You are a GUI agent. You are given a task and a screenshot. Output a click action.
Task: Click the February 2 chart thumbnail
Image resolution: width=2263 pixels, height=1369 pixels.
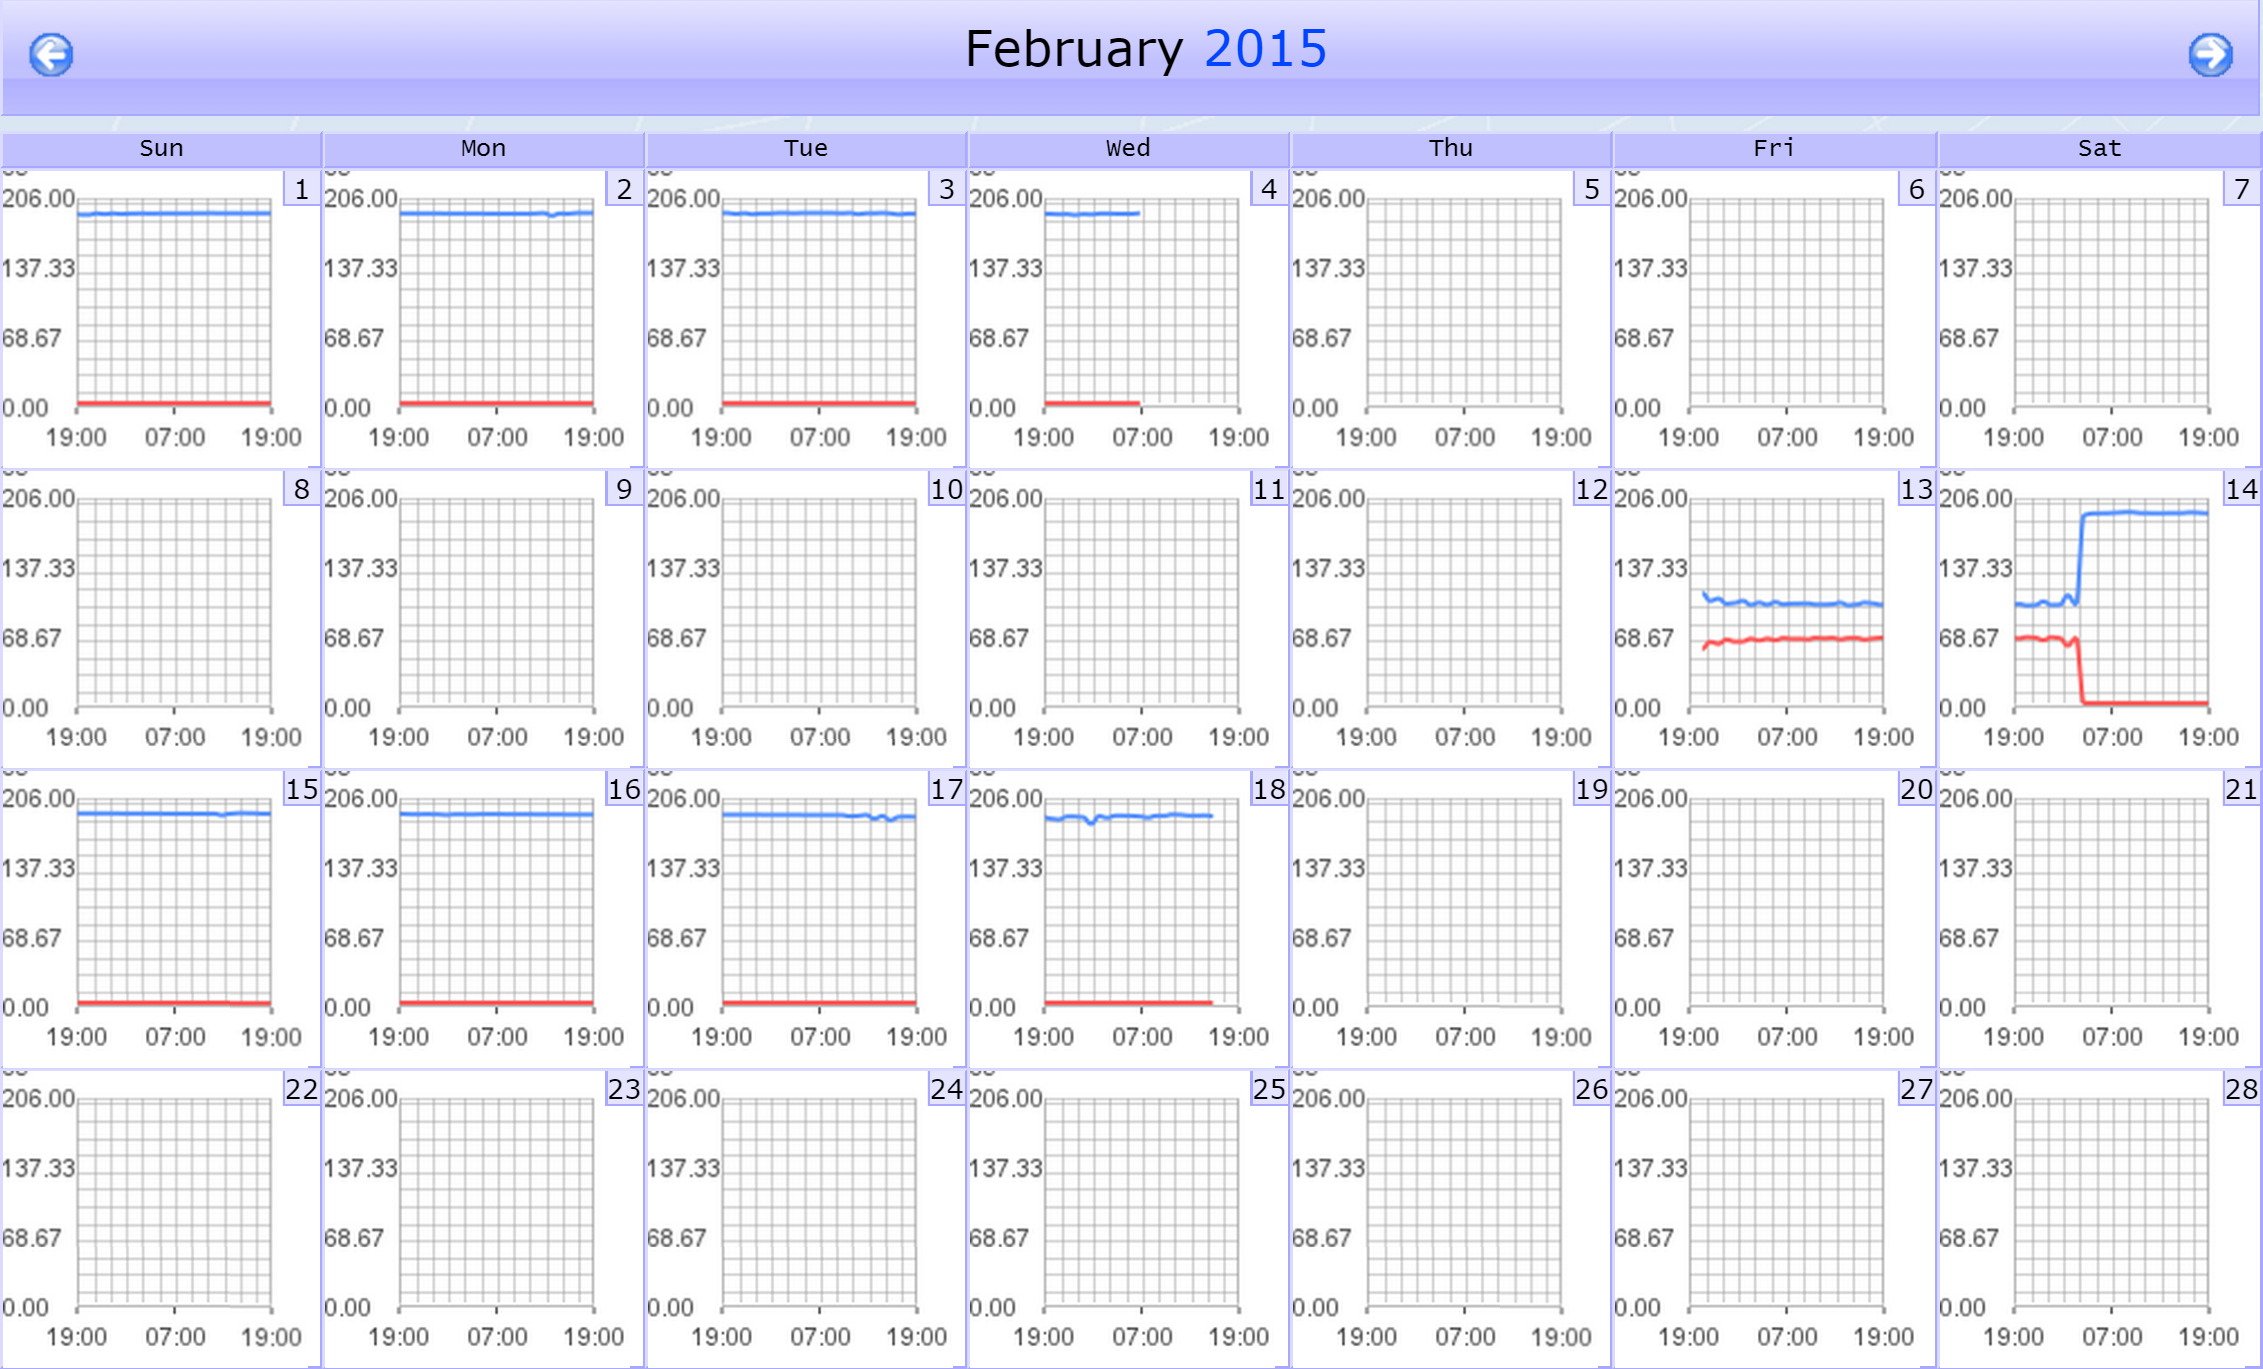[483, 317]
